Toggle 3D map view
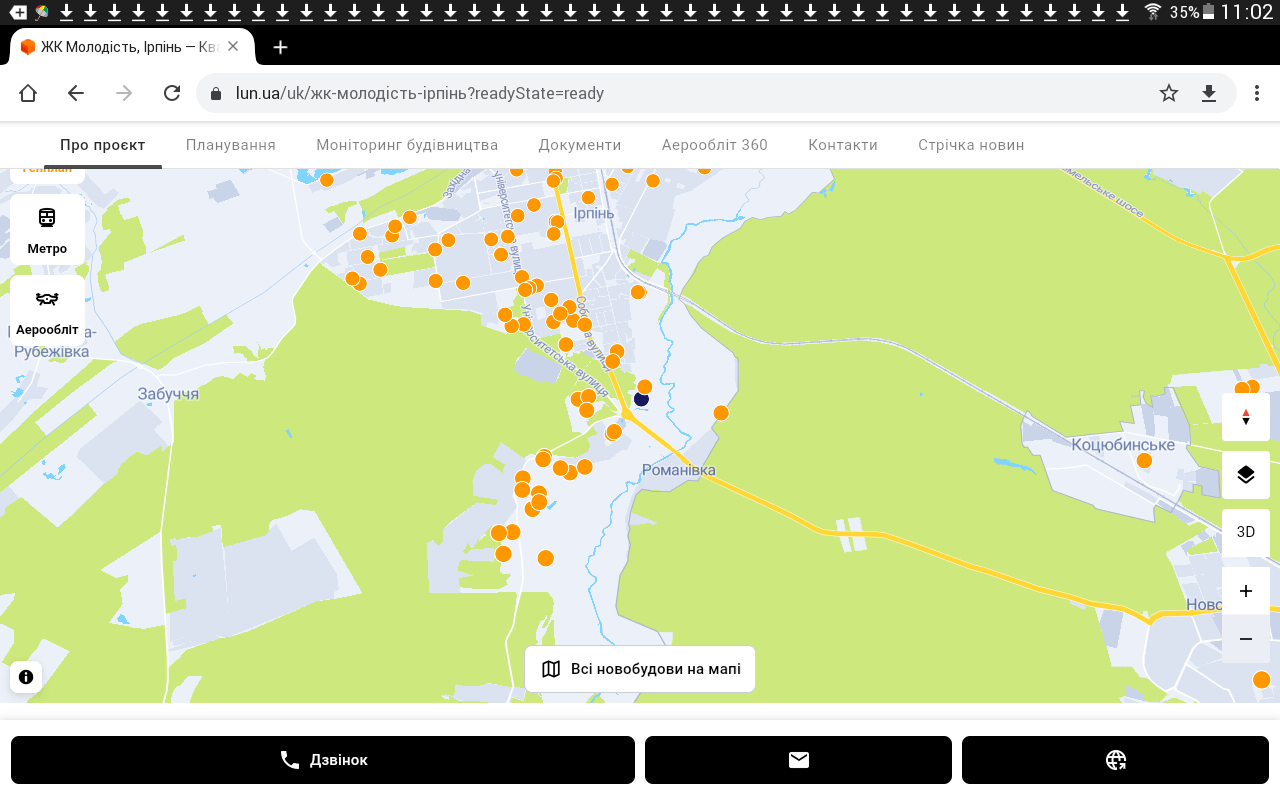The width and height of the screenshot is (1280, 800). (1245, 532)
